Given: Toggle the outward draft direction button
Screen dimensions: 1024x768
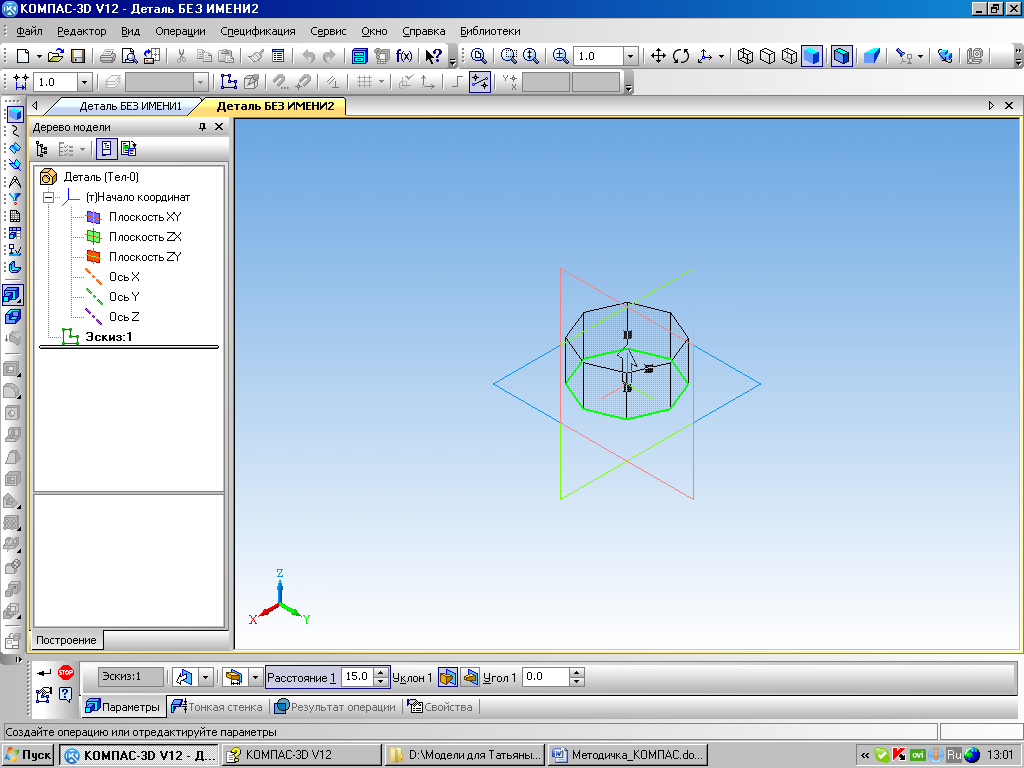Looking at the screenshot, I should [x=447, y=677].
